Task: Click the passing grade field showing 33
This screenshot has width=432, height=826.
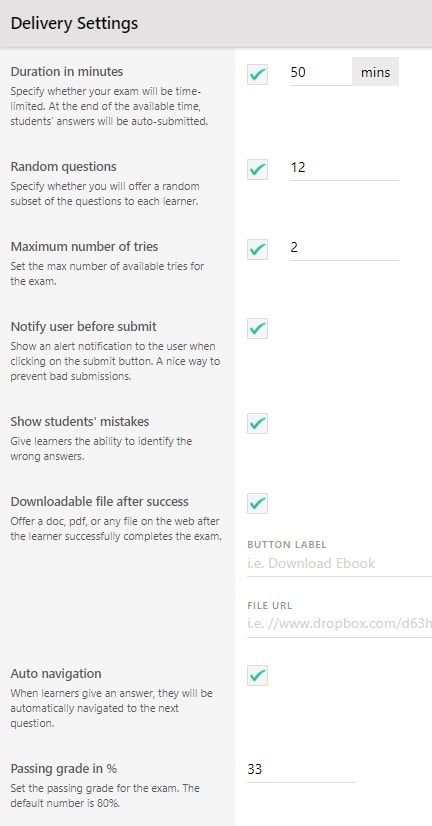Action: coord(301,770)
